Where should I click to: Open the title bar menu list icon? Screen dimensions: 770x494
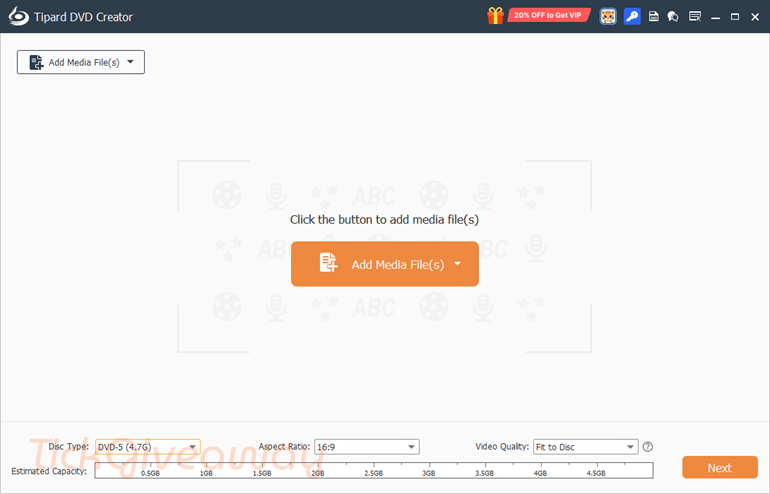695,17
